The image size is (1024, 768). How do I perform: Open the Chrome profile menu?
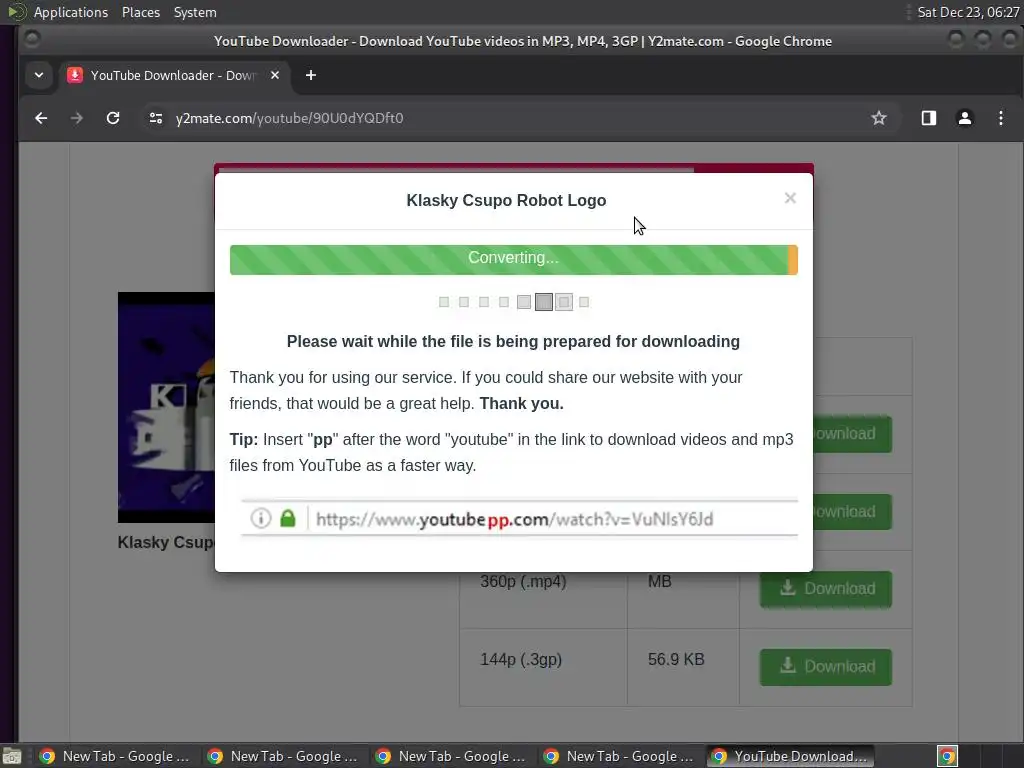point(964,118)
